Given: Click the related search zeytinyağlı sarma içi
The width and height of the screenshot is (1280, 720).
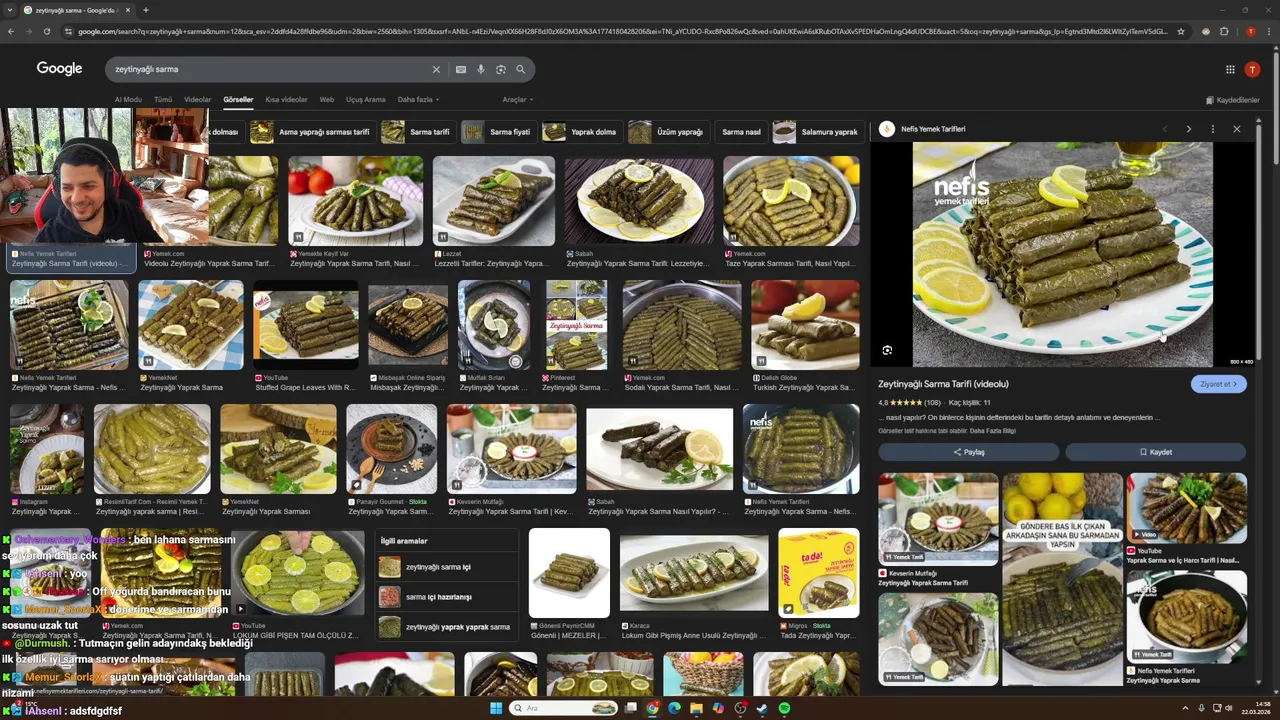Looking at the screenshot, I should pyautogui.click(x=445, y=567).
